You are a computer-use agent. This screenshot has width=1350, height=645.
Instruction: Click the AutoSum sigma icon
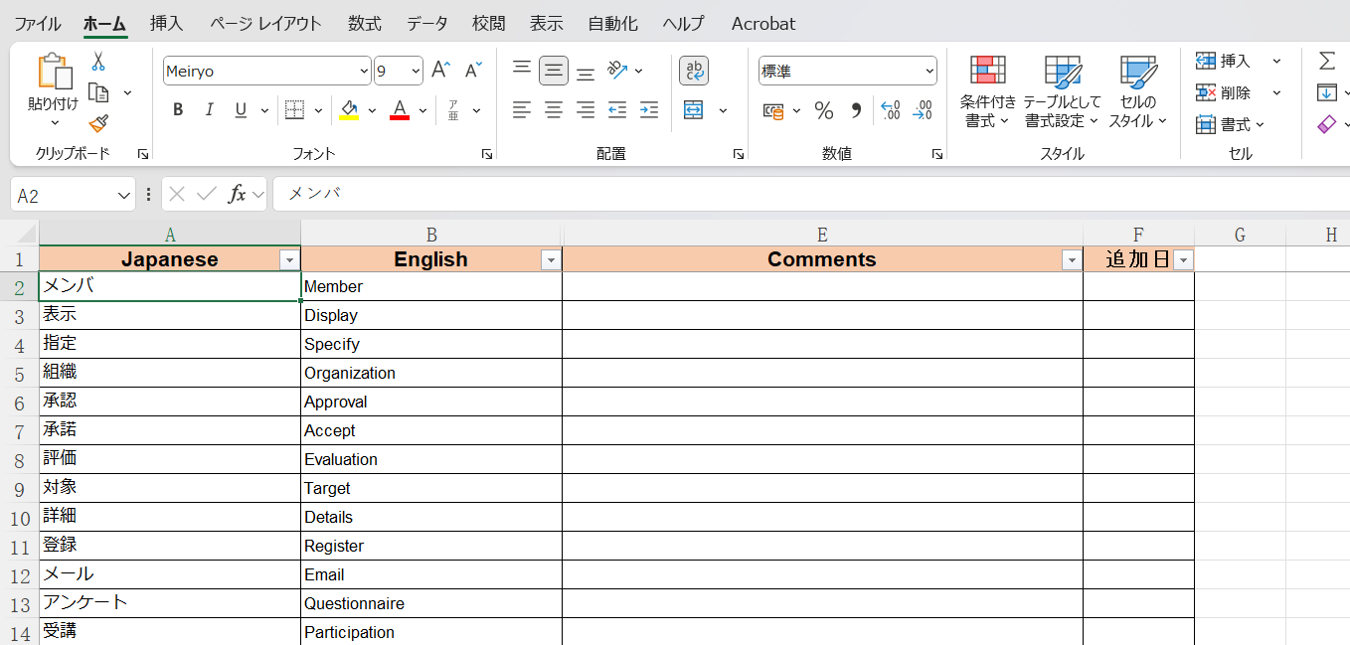[x=1327, y=61]
